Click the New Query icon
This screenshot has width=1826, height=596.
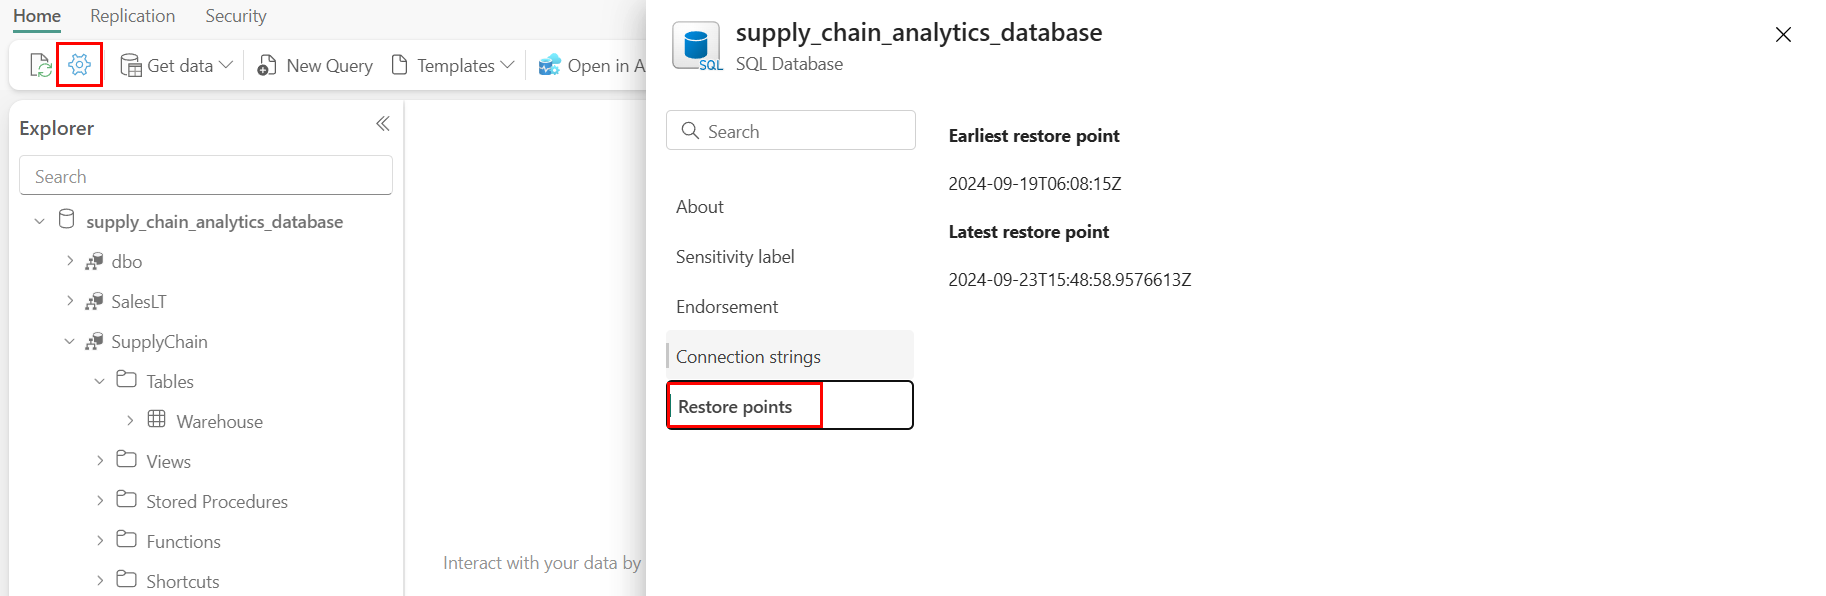[267, 65]
